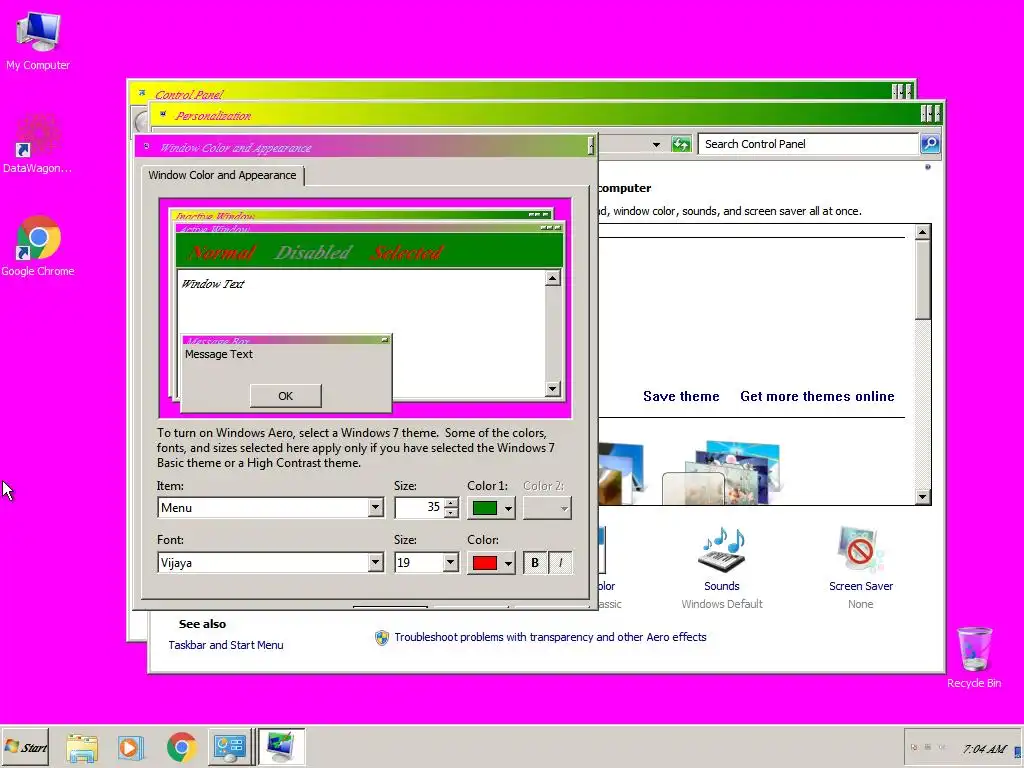Click the Disabled menu item in preview
This screenshot has height=768, width=1024.
click(312, 252)
